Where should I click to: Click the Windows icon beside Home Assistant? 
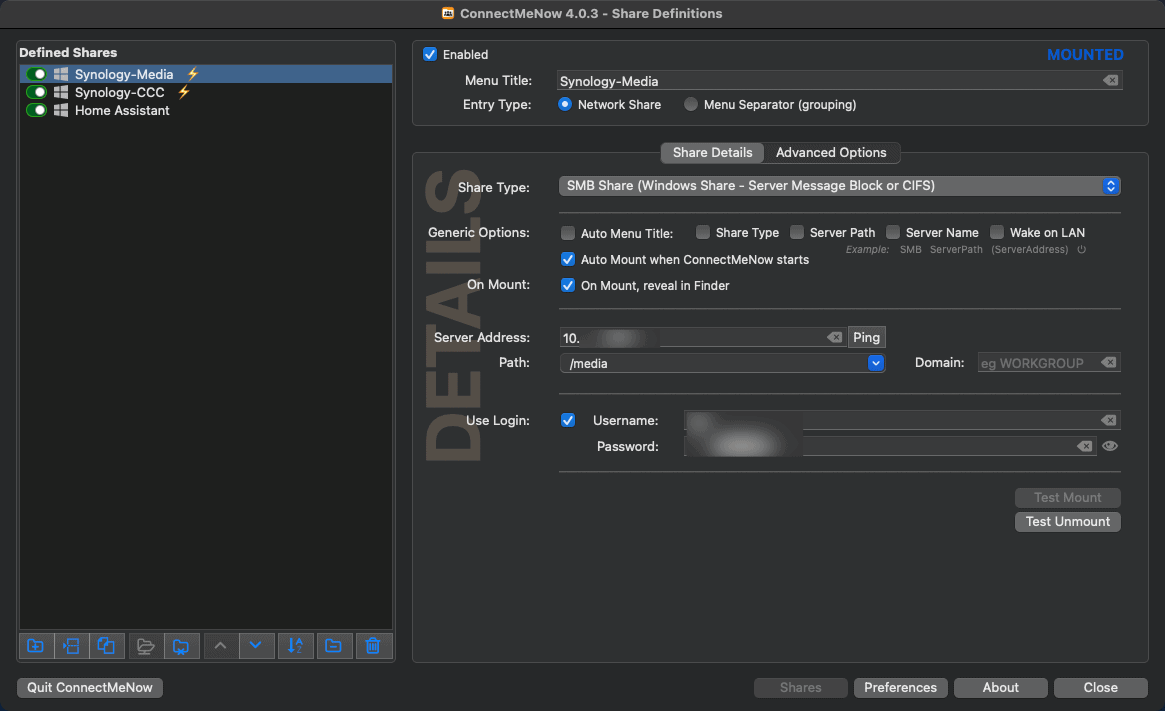click(61, 110)
